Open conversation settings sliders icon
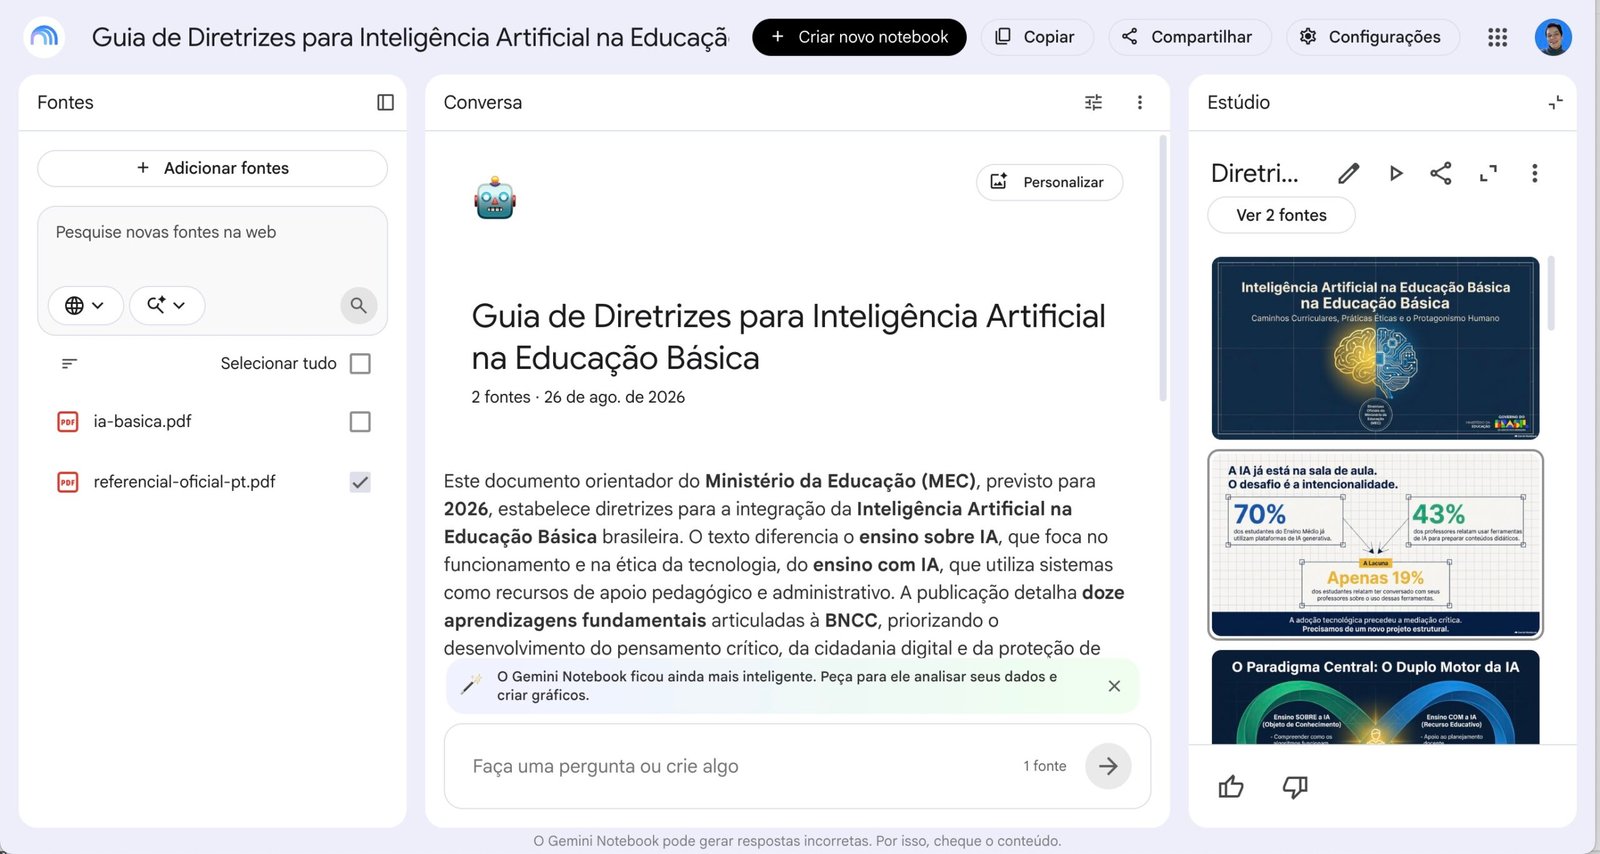This screenshot has height=854, width=1600. [x=1093, y=102]
